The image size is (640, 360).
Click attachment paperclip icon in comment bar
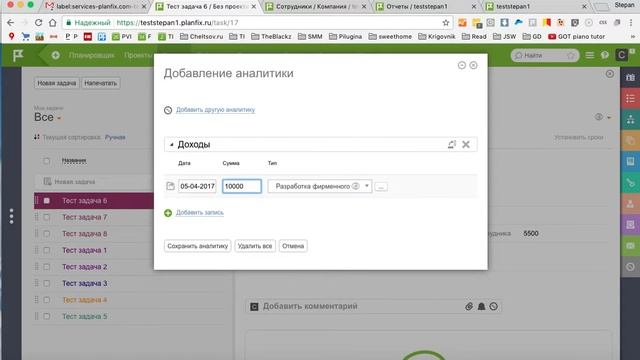click(469, 307)
